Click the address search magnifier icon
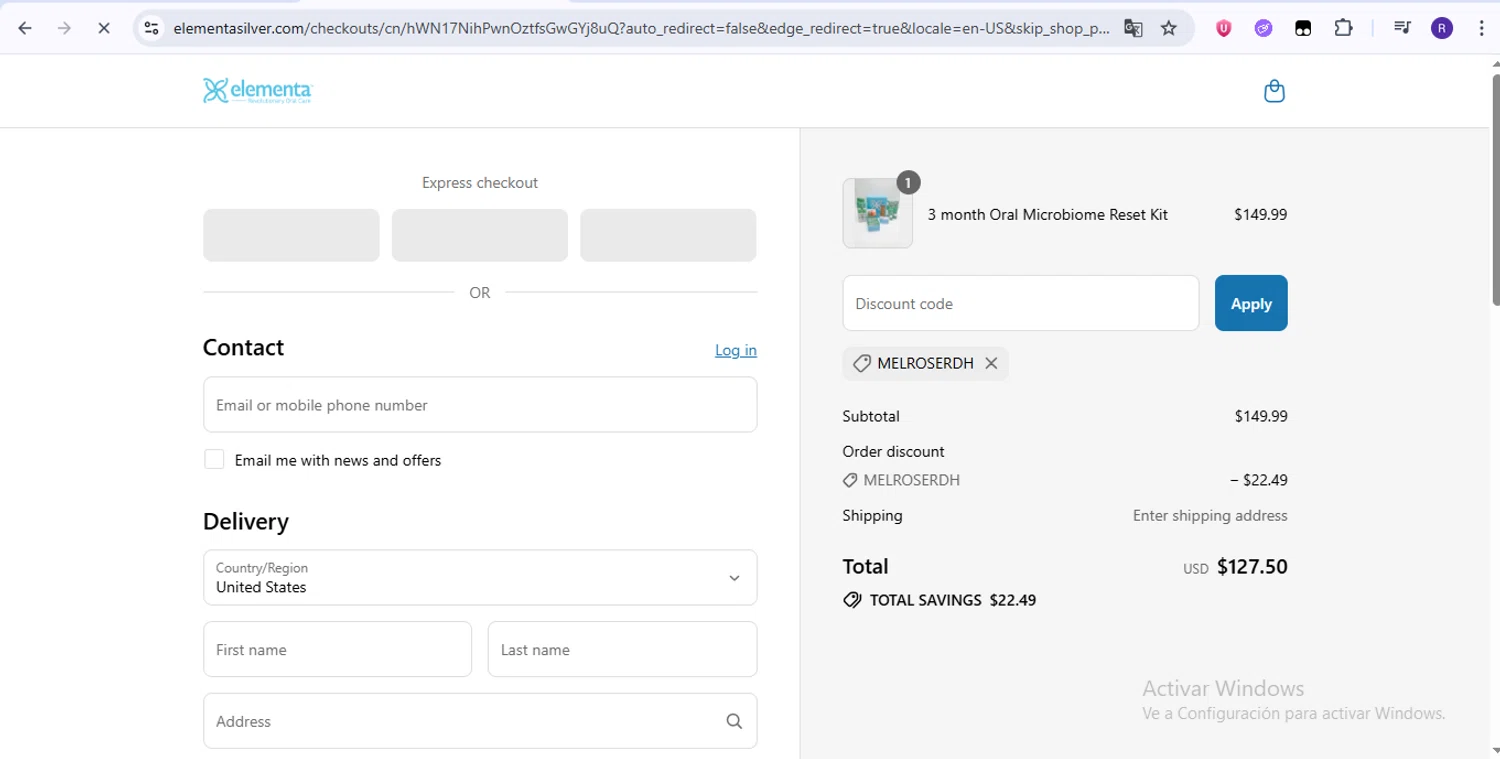The image size is (1500, 759). [x=734, y=721]
